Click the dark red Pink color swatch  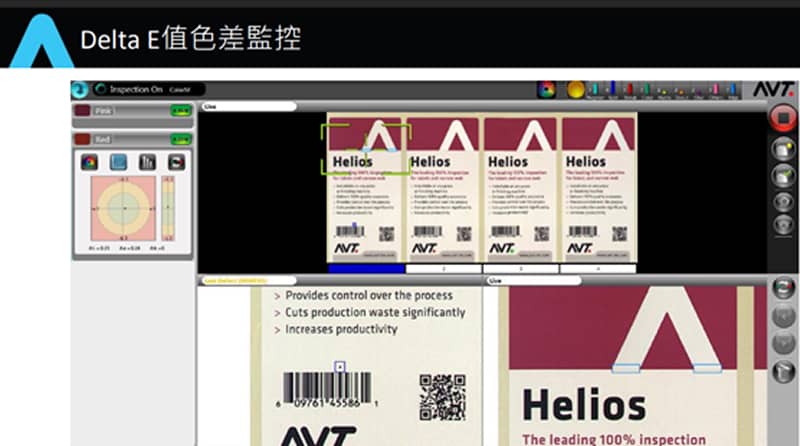(x=83, y=111)
